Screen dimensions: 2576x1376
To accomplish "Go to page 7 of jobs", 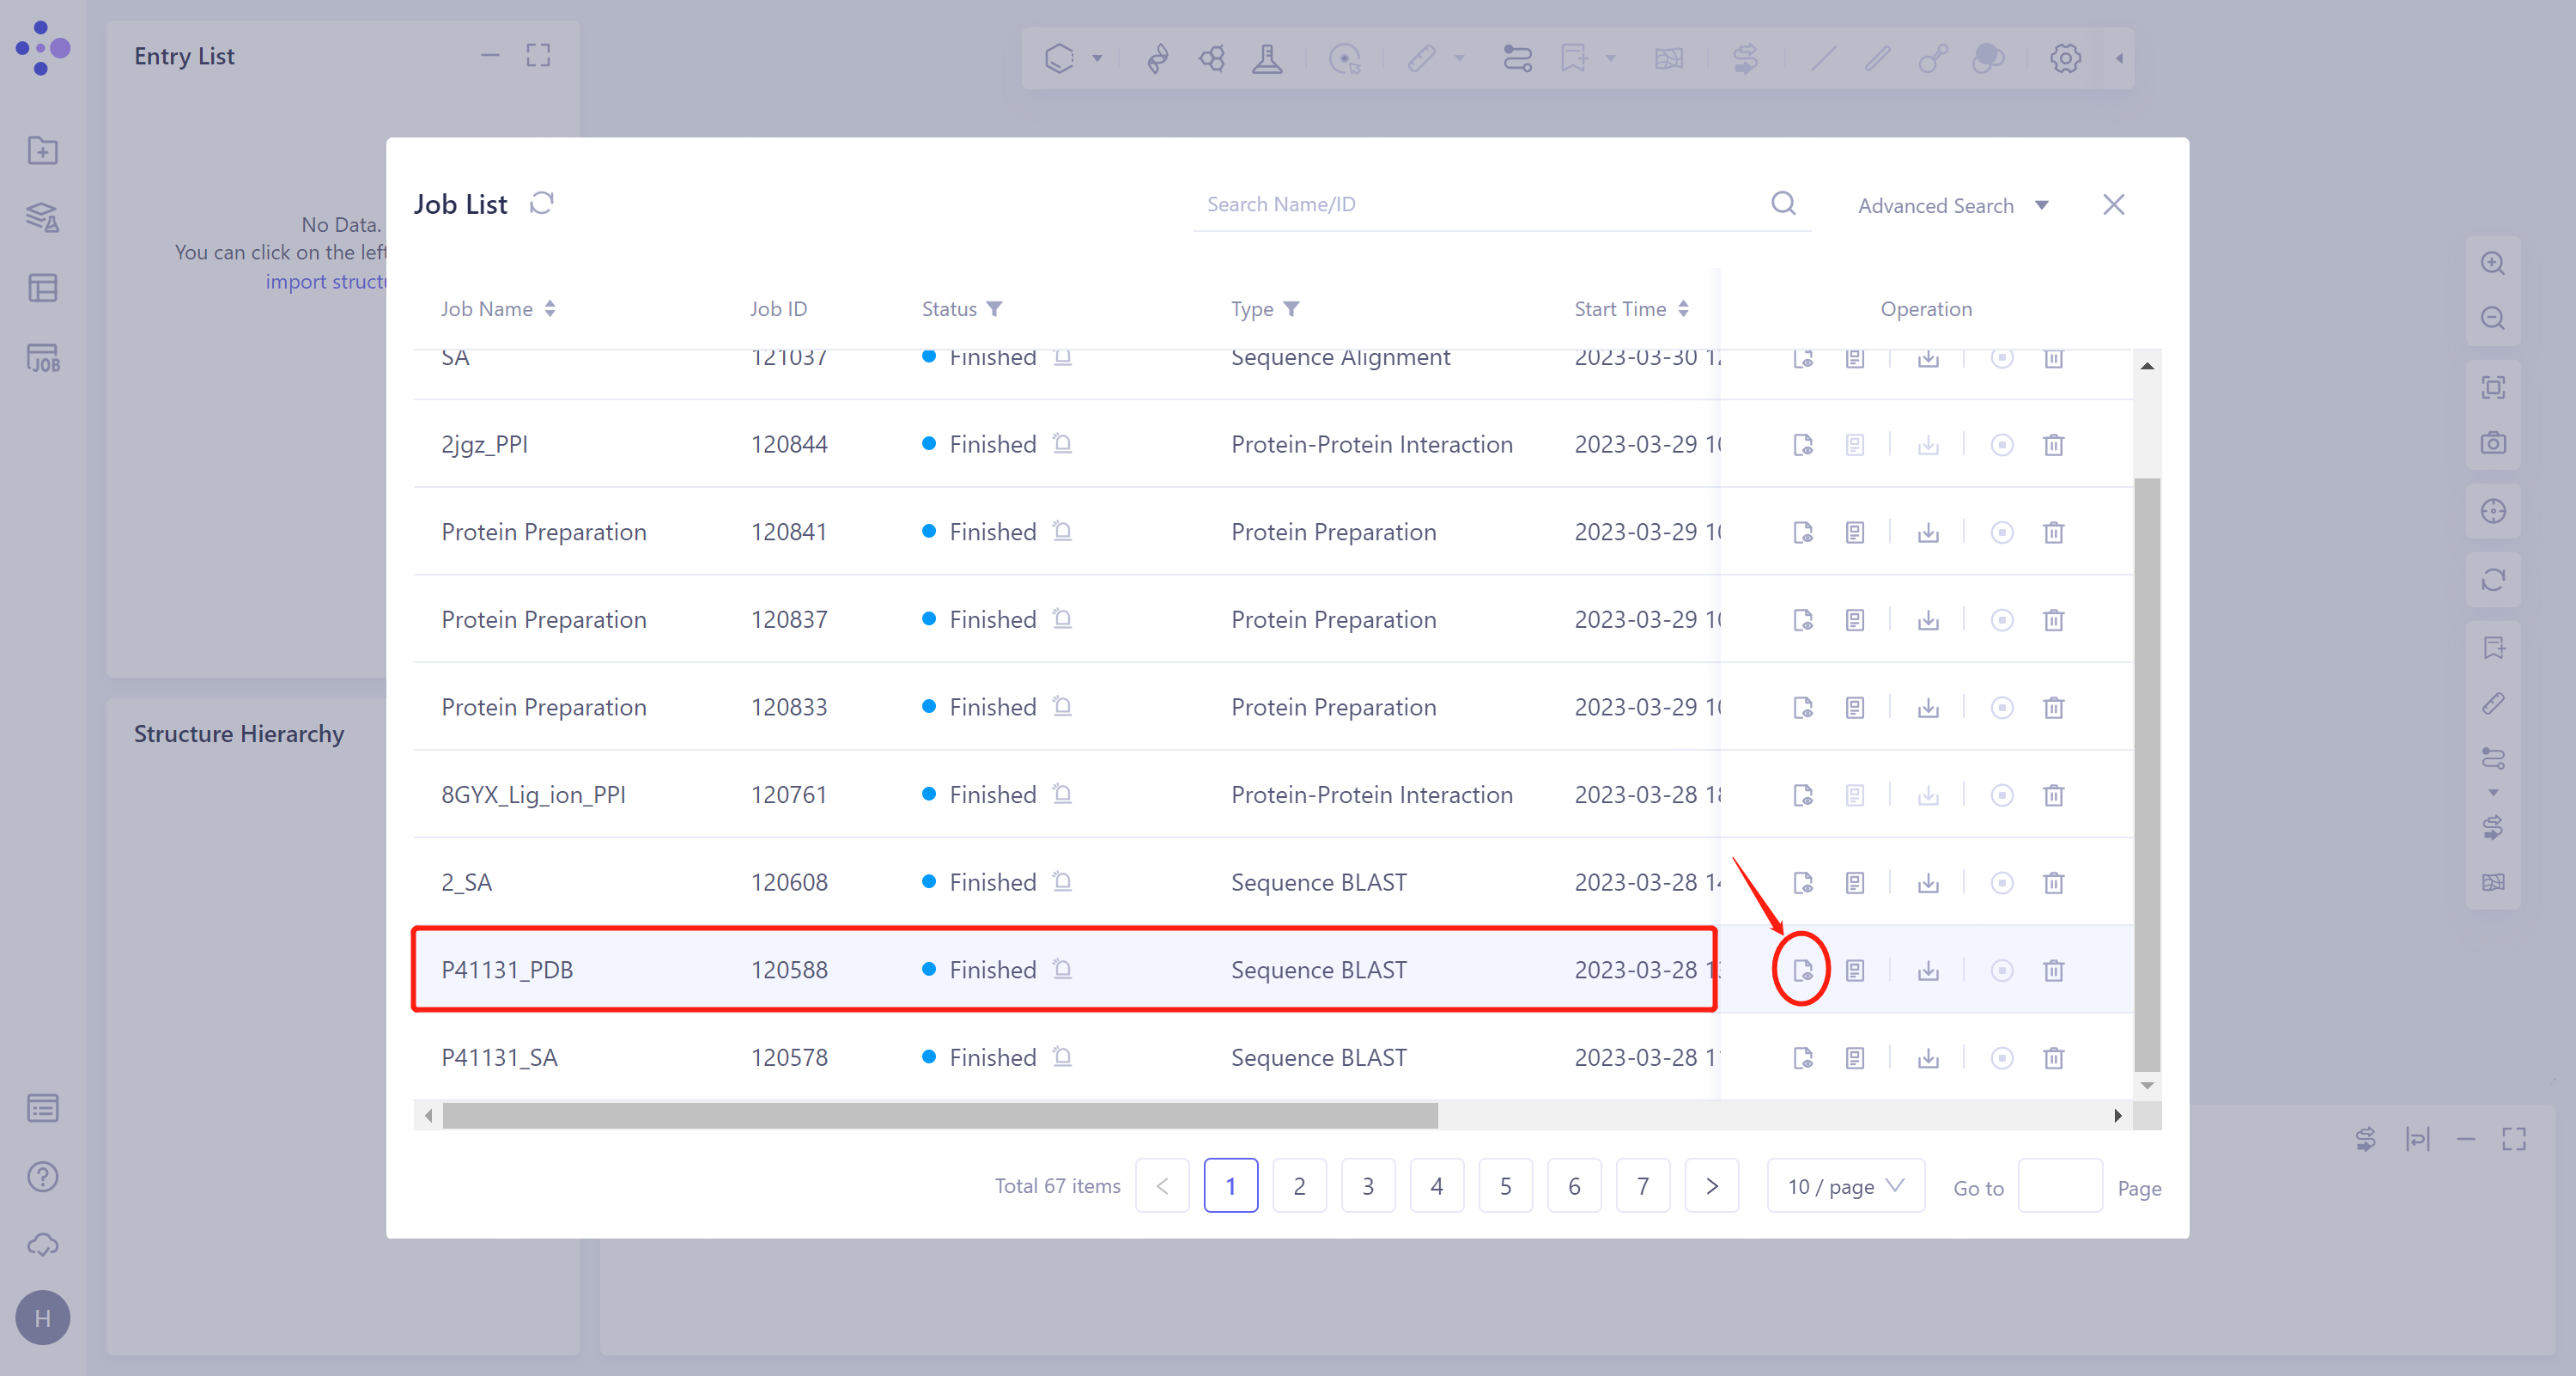I will (1642, 1186).
